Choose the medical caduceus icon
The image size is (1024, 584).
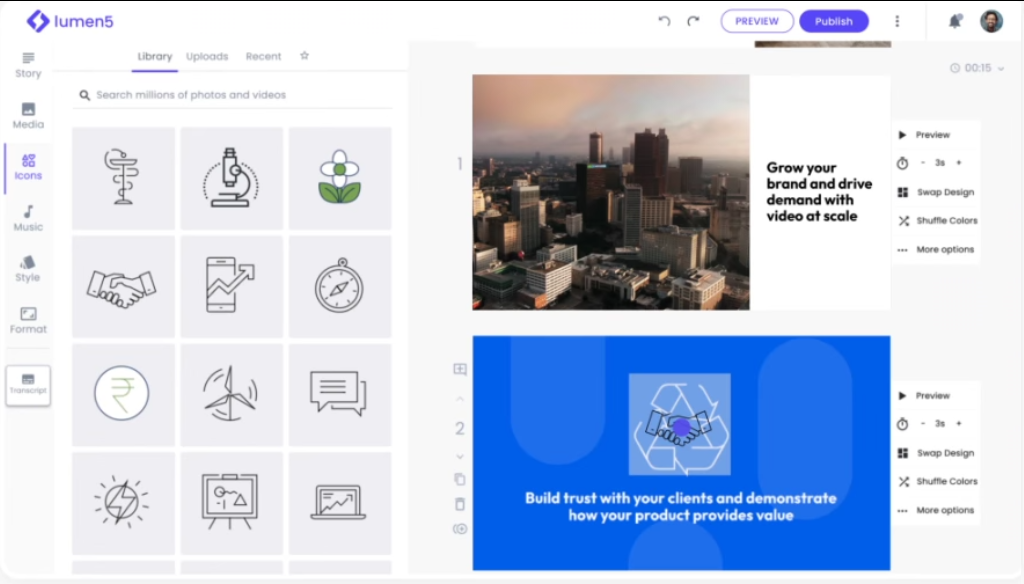coord(123,178)
